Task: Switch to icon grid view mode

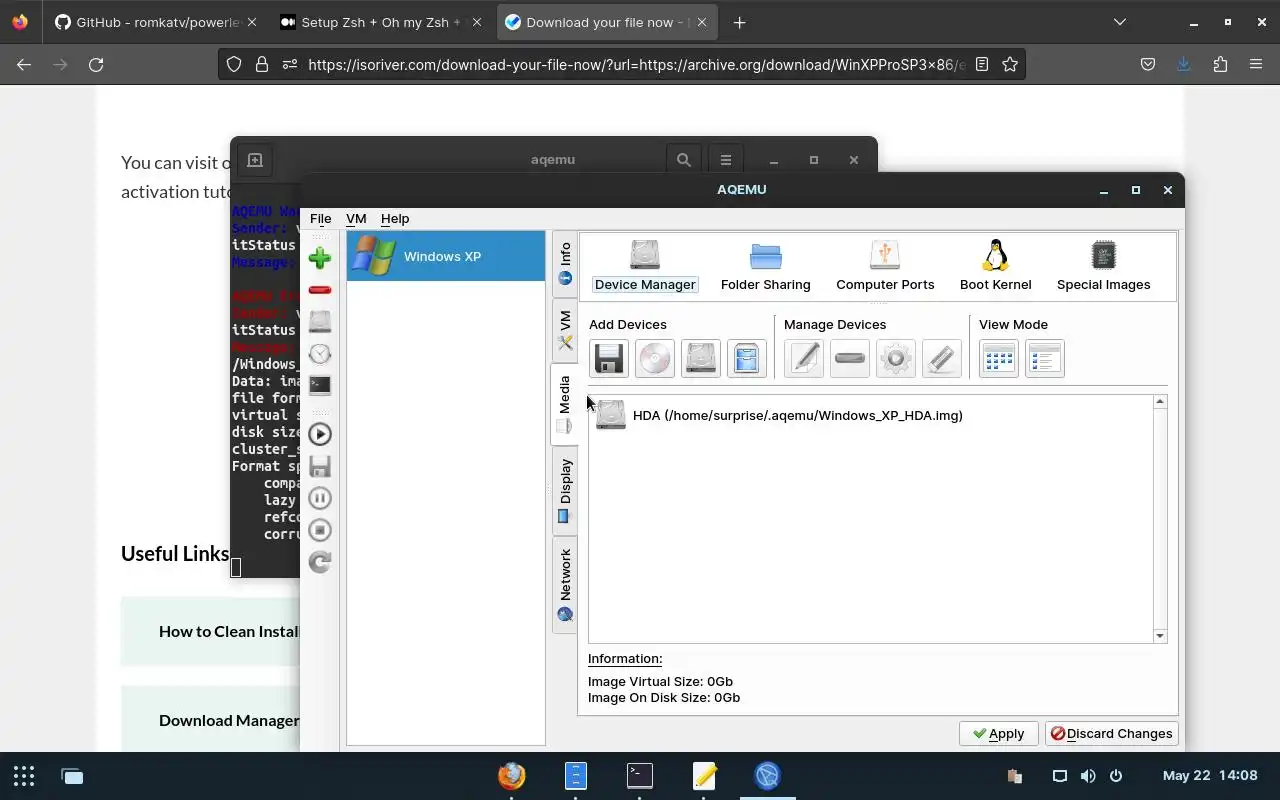Action: pyautogui.click(x=999, y=358)
